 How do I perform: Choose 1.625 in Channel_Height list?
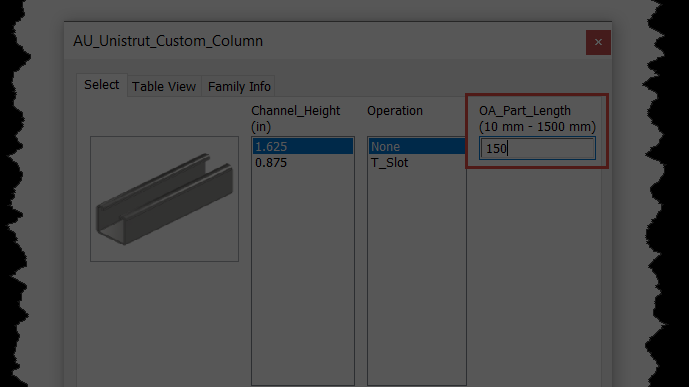coord(303,146)
